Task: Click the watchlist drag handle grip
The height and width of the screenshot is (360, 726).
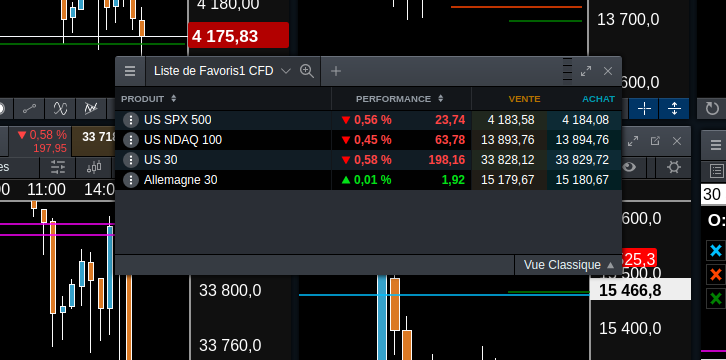Action: pyautogui.click(x=568, y=70)
